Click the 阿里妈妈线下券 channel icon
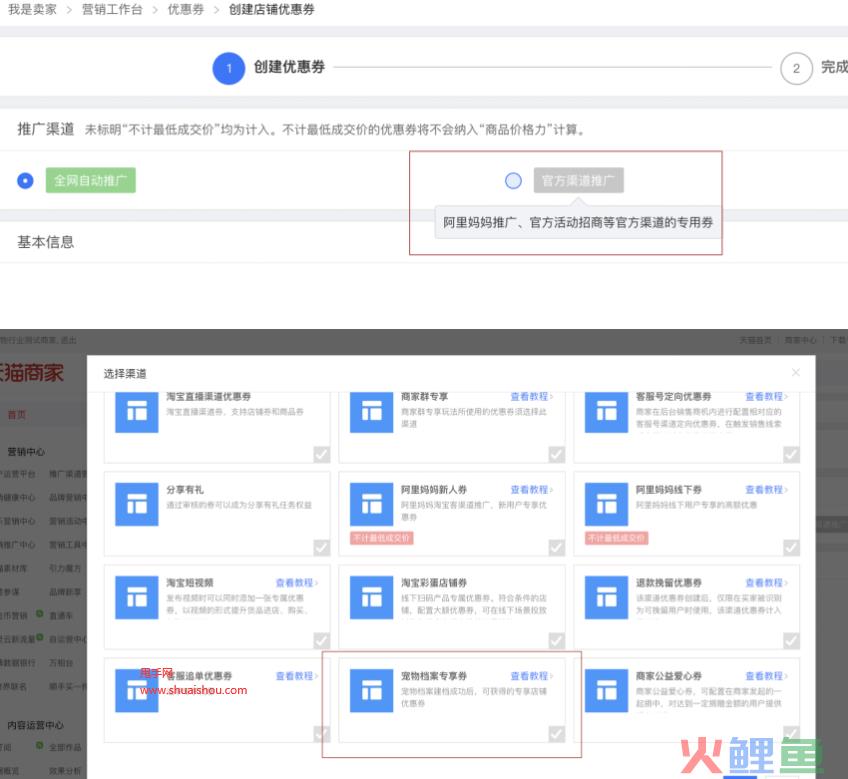The image size is (848, 779). point(606,504)
